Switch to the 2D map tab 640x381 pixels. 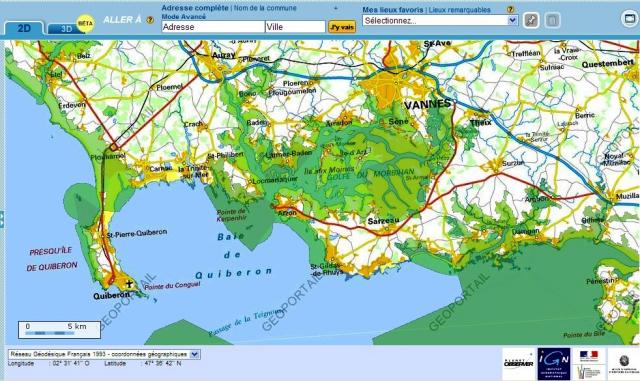point(24,28)
